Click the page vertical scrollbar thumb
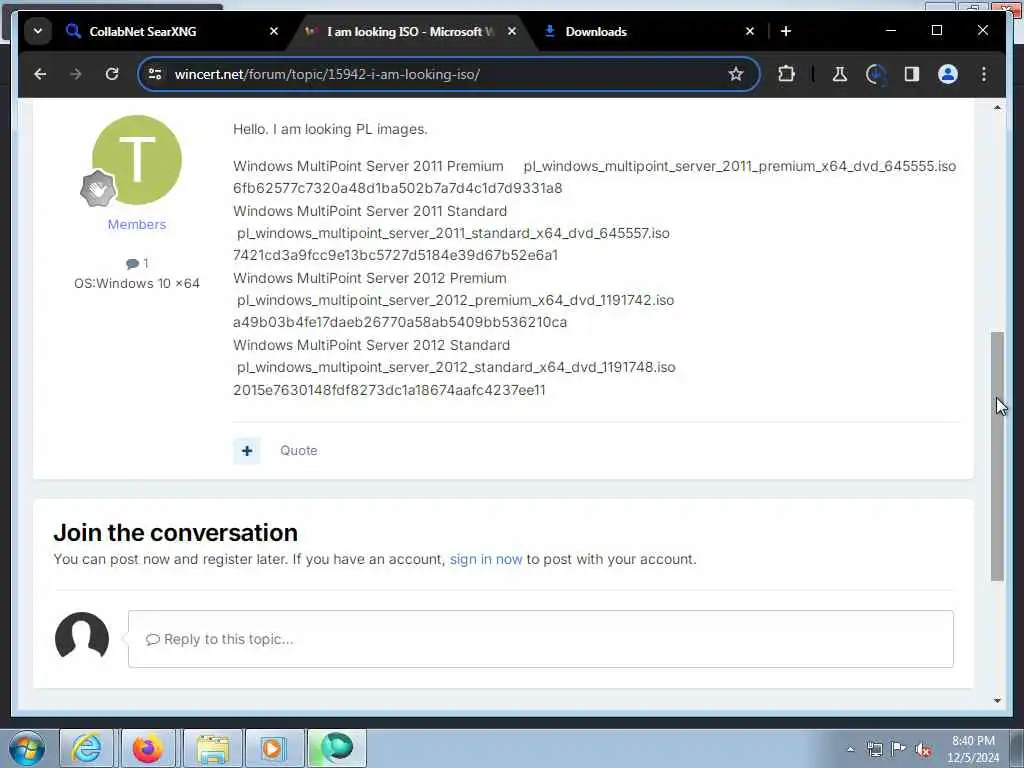Screen dimensions: 1024x768 point(997,456)
